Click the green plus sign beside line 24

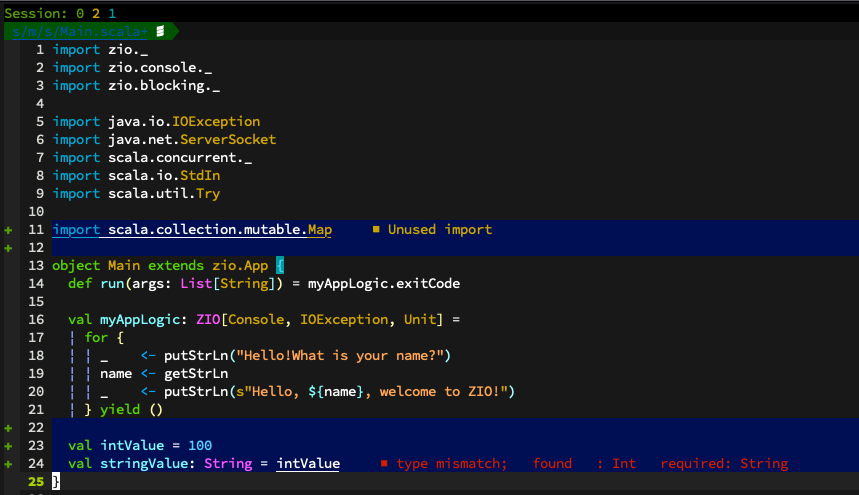8,464
